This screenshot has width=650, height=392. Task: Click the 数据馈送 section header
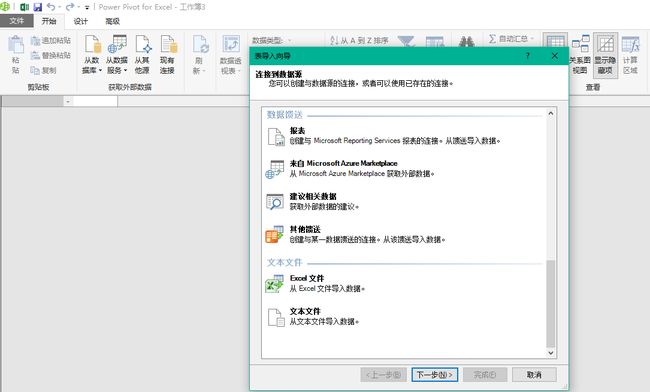click(x=285, y=115)
